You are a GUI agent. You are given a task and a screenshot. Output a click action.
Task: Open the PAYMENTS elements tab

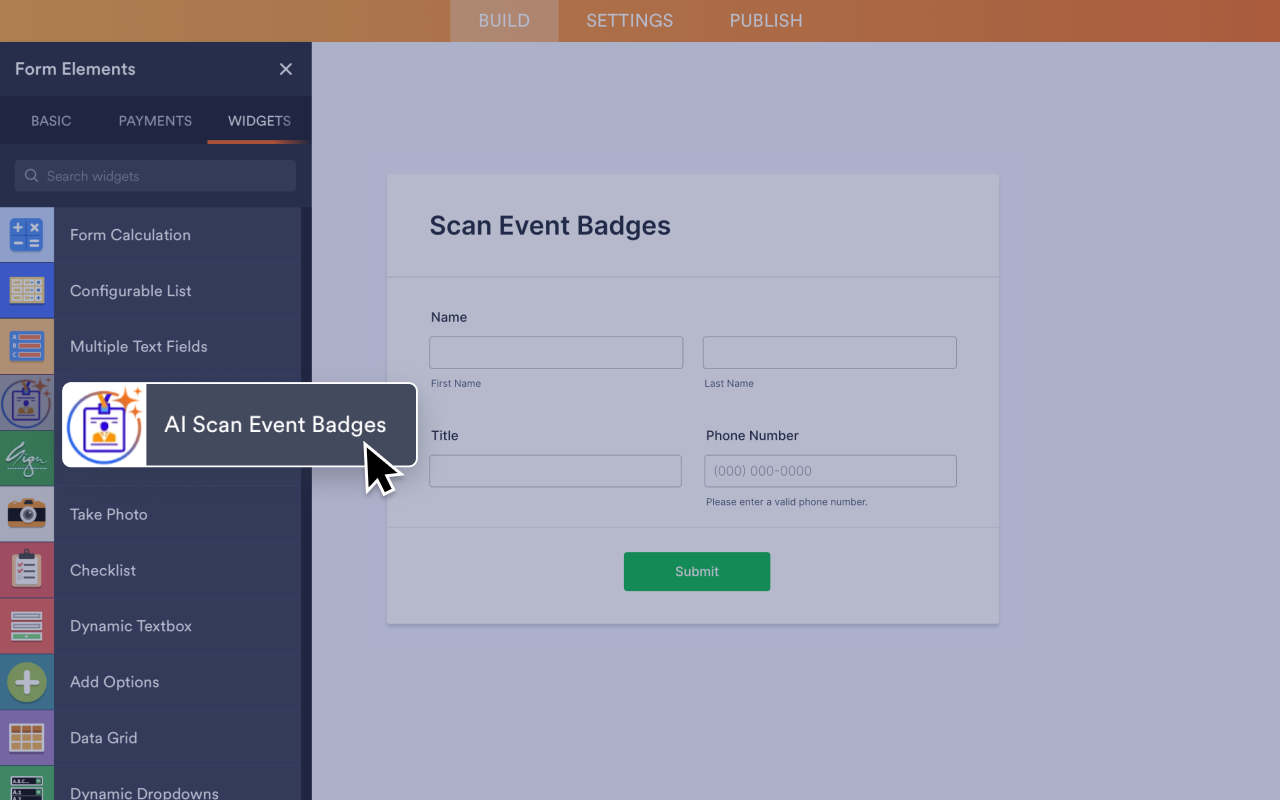155,121
